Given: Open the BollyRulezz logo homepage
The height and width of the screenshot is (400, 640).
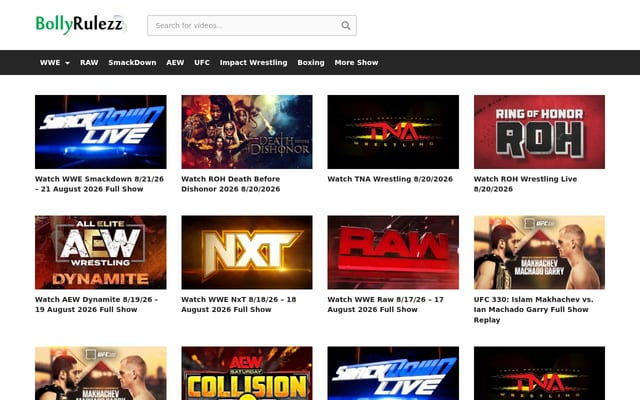Looking at the screenshot, I should 81,24.
